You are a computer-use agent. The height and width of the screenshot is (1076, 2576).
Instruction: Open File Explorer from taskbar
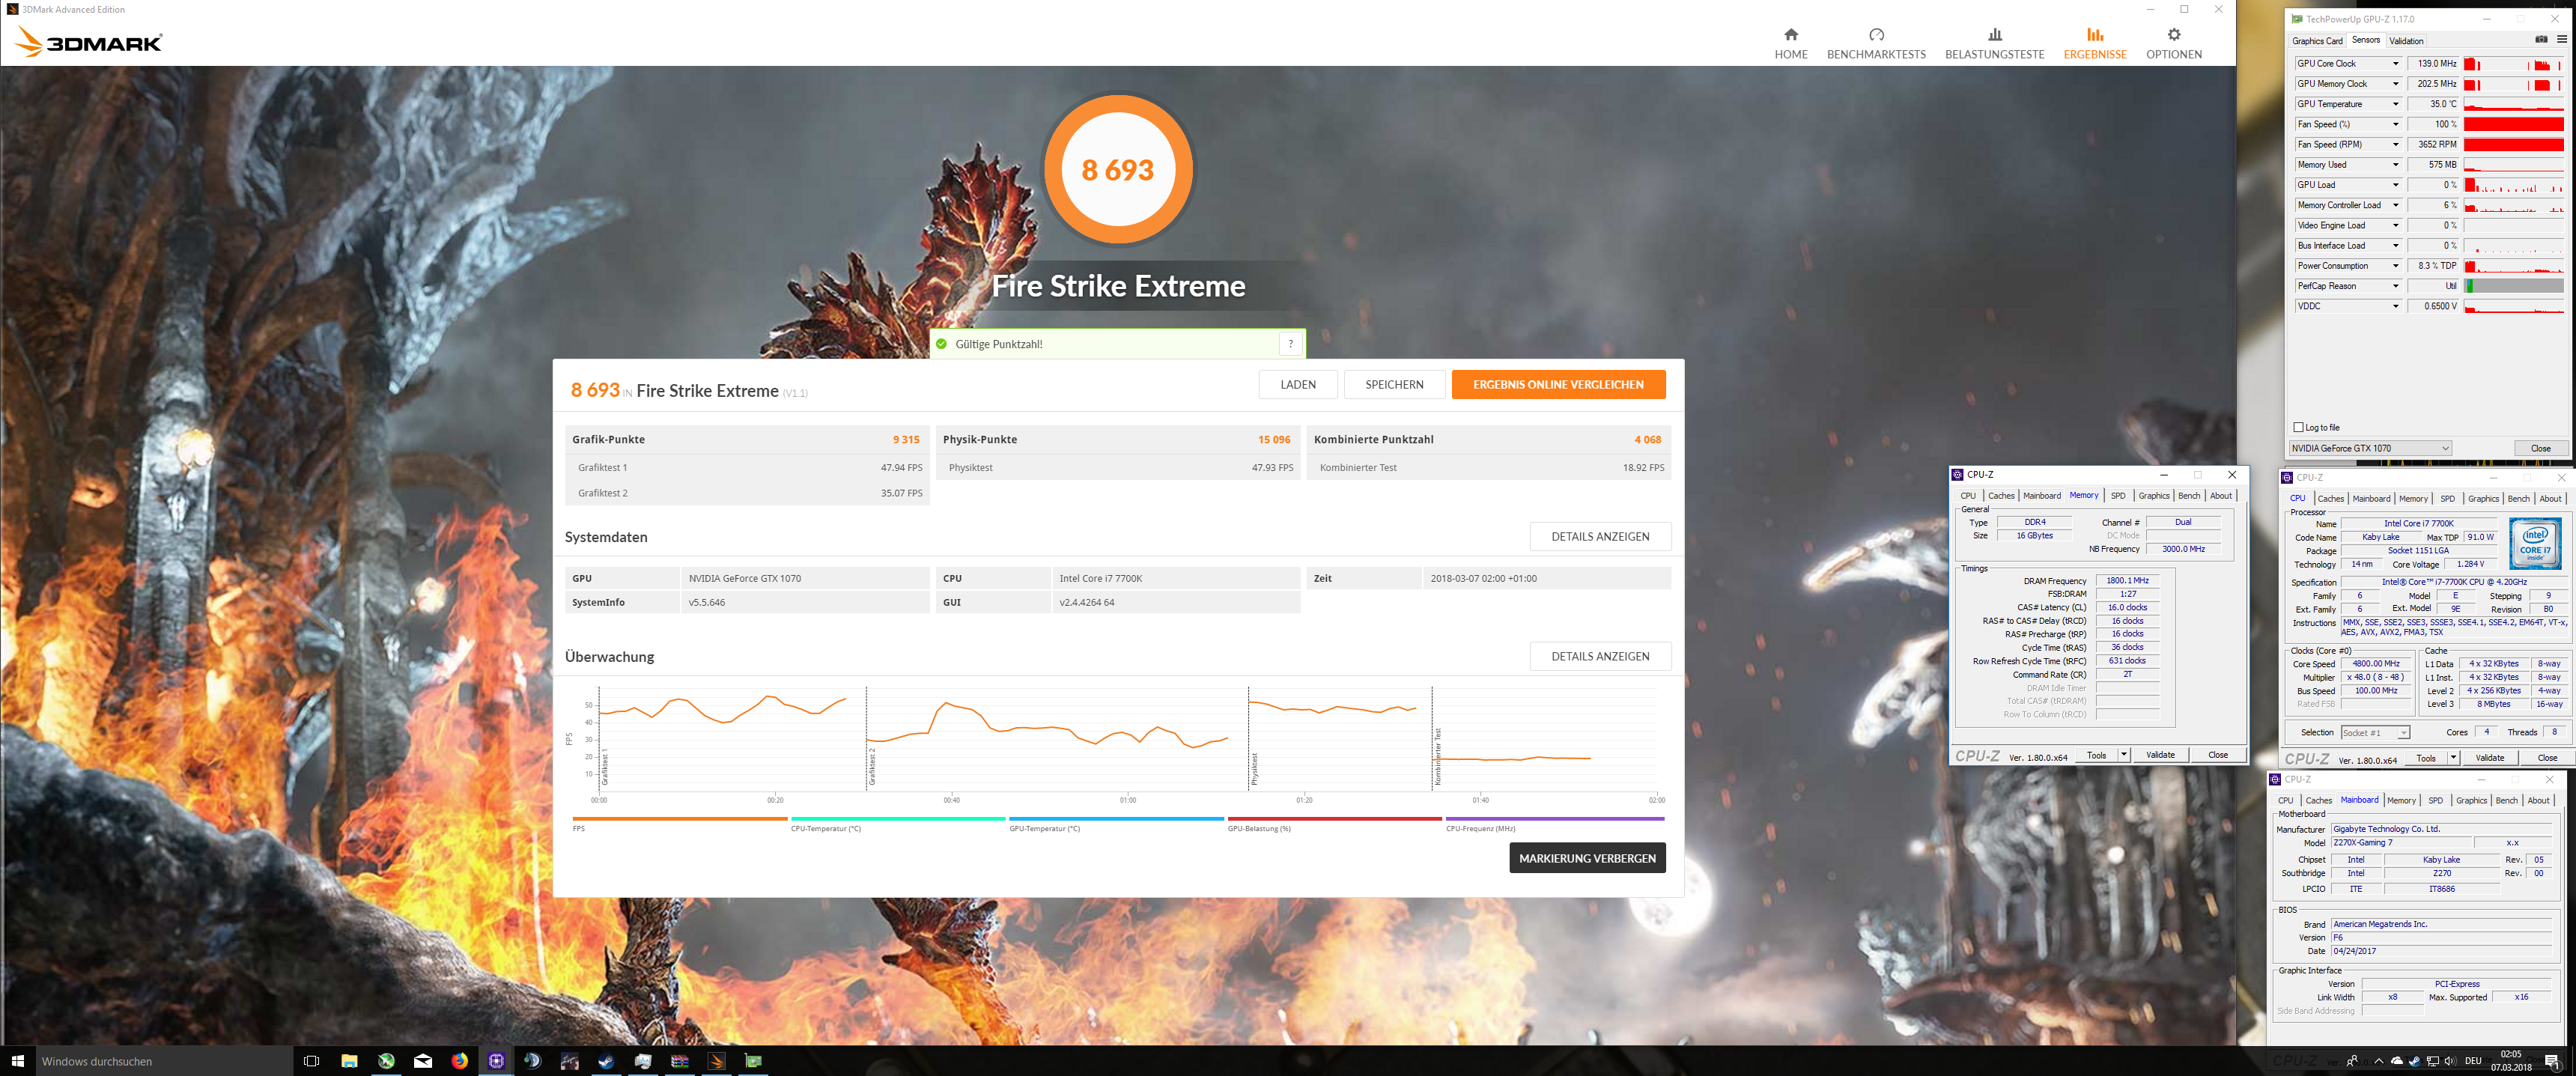[x=349, y=1061]
